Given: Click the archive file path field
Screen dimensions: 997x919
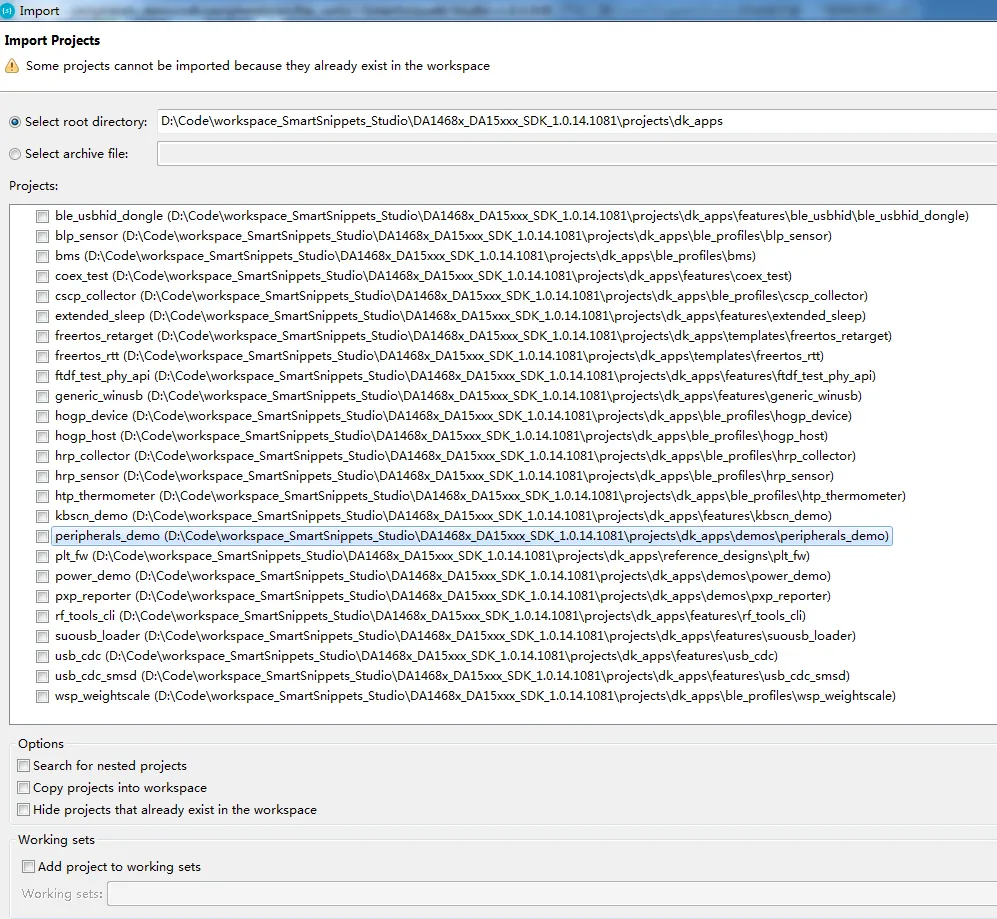Looking at the screenshot, I should click(x=575, y=154).
